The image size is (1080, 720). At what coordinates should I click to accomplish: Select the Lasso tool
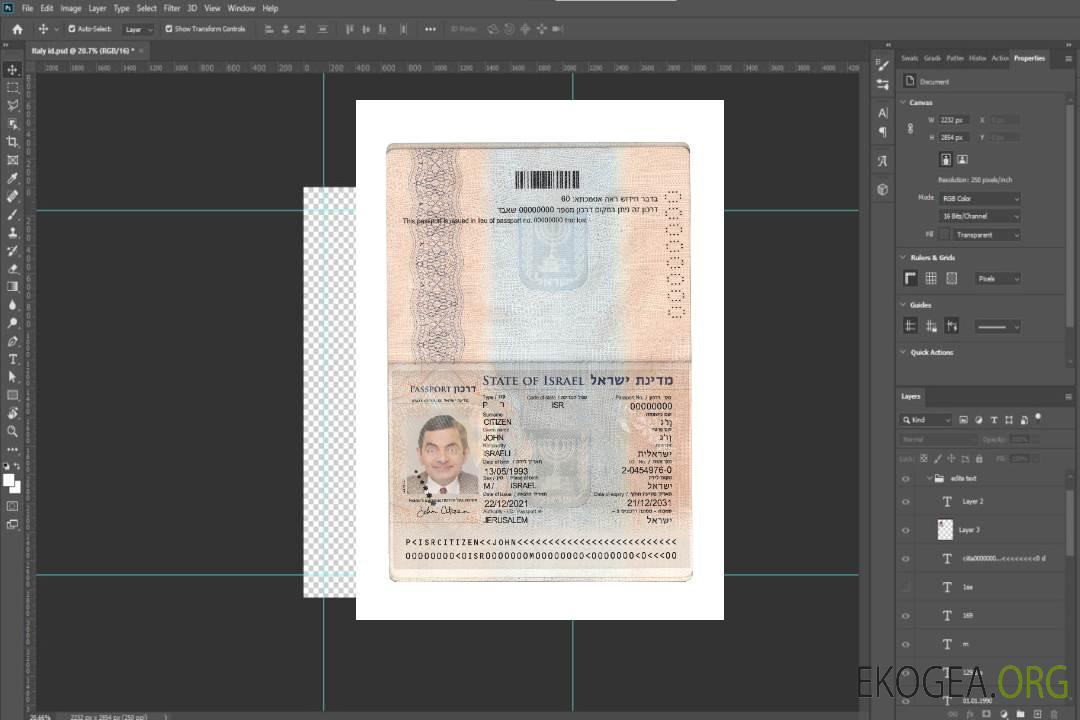[12, 105]
